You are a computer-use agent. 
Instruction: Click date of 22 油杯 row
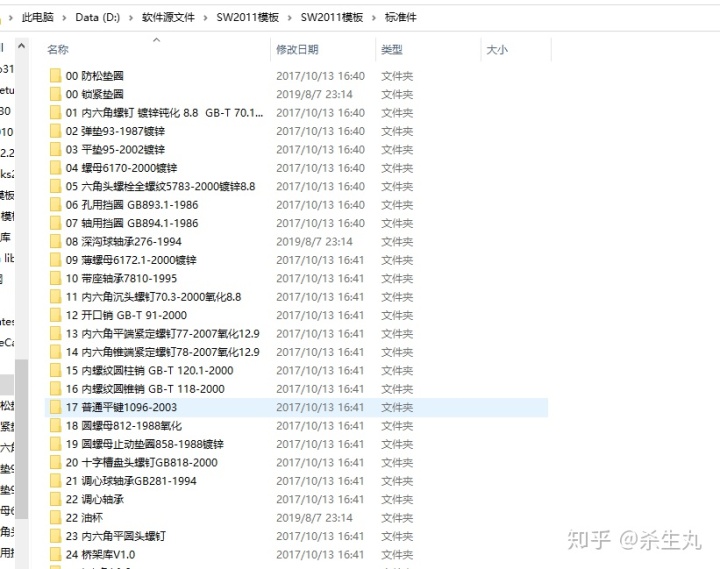click(x=315, y=518)
